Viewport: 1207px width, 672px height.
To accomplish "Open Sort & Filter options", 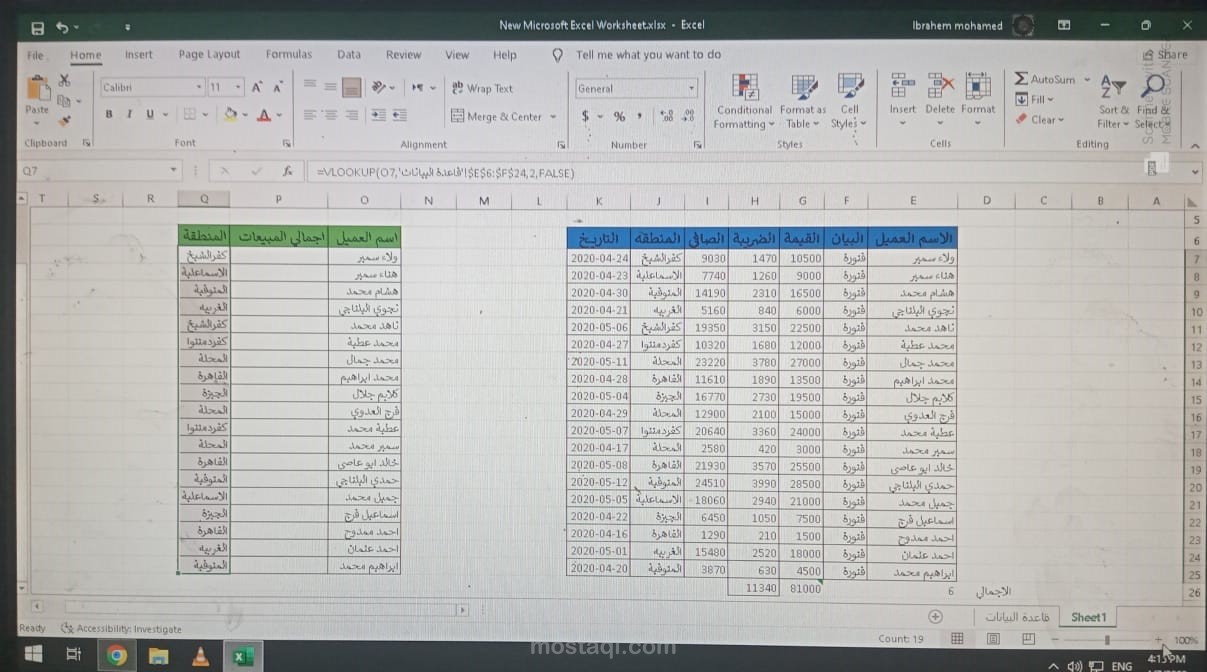I will point(1113,101).
